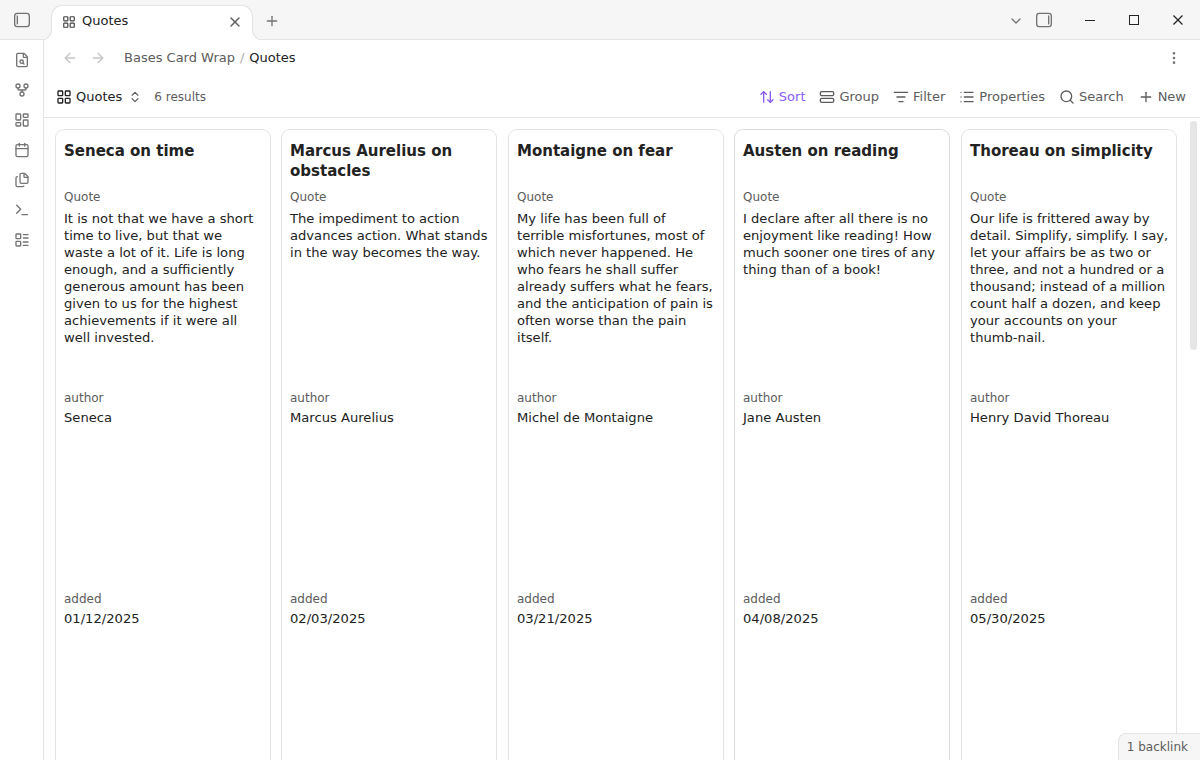Click added date 02/03/2025
This screenshot has width=1200, height=760.
[x=328, y=619]
